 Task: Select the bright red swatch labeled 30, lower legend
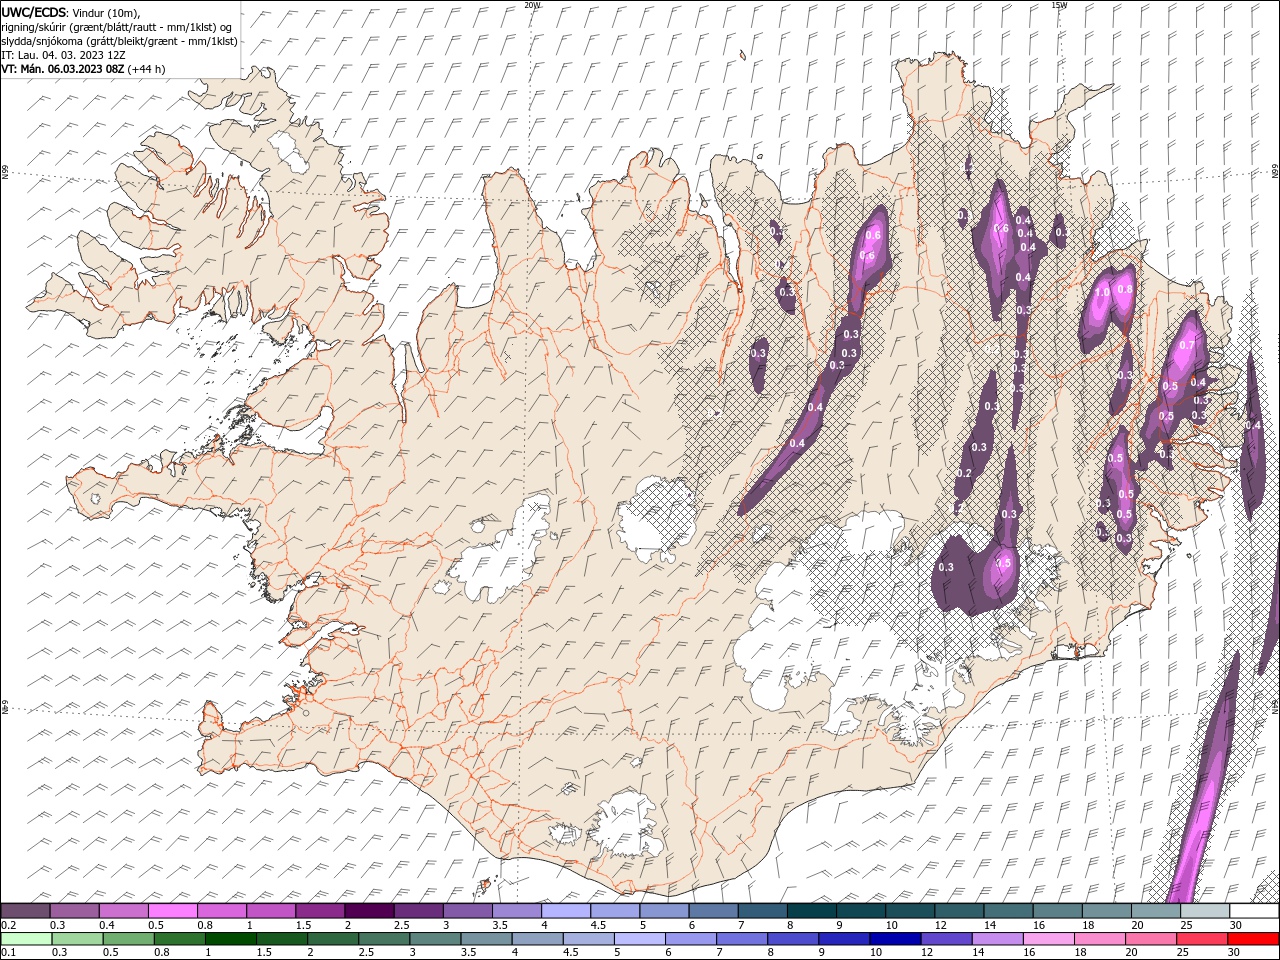tap(1253, 939)
